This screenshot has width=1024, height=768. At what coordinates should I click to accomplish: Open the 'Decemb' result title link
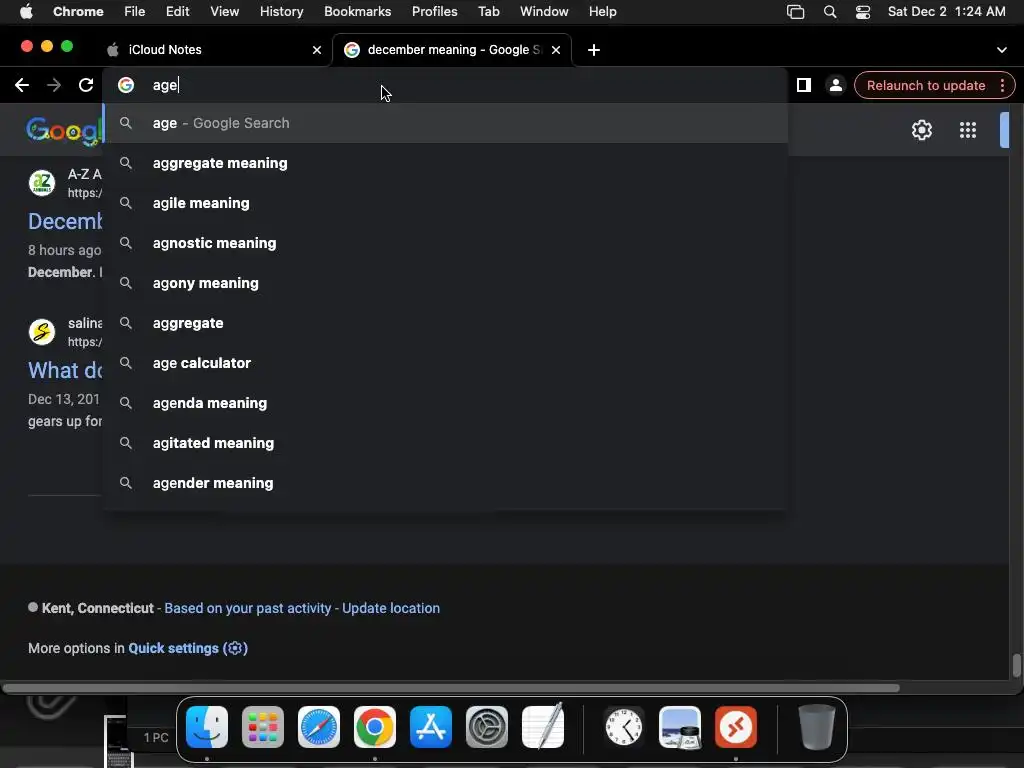click(x=65, y=221)
